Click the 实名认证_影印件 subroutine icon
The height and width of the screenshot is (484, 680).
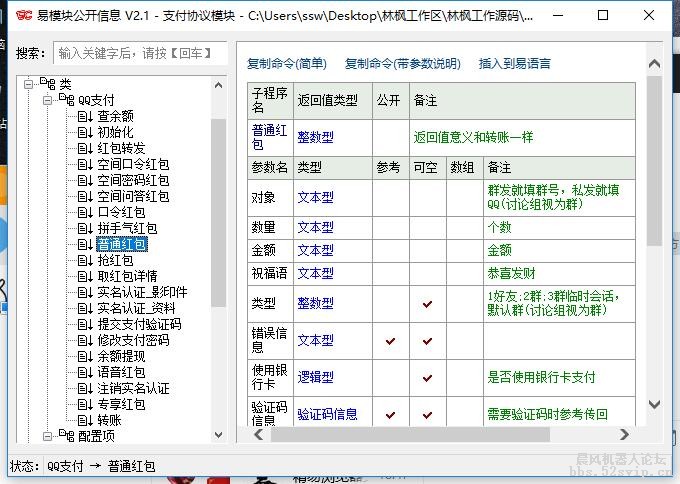tap(85, 292)
